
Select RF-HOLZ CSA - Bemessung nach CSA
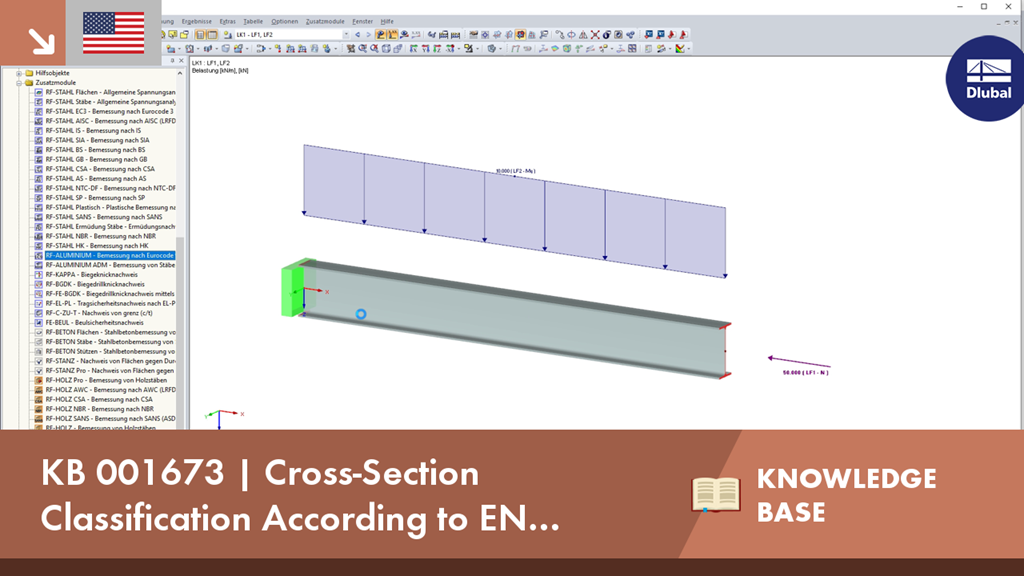pos(99,399)
